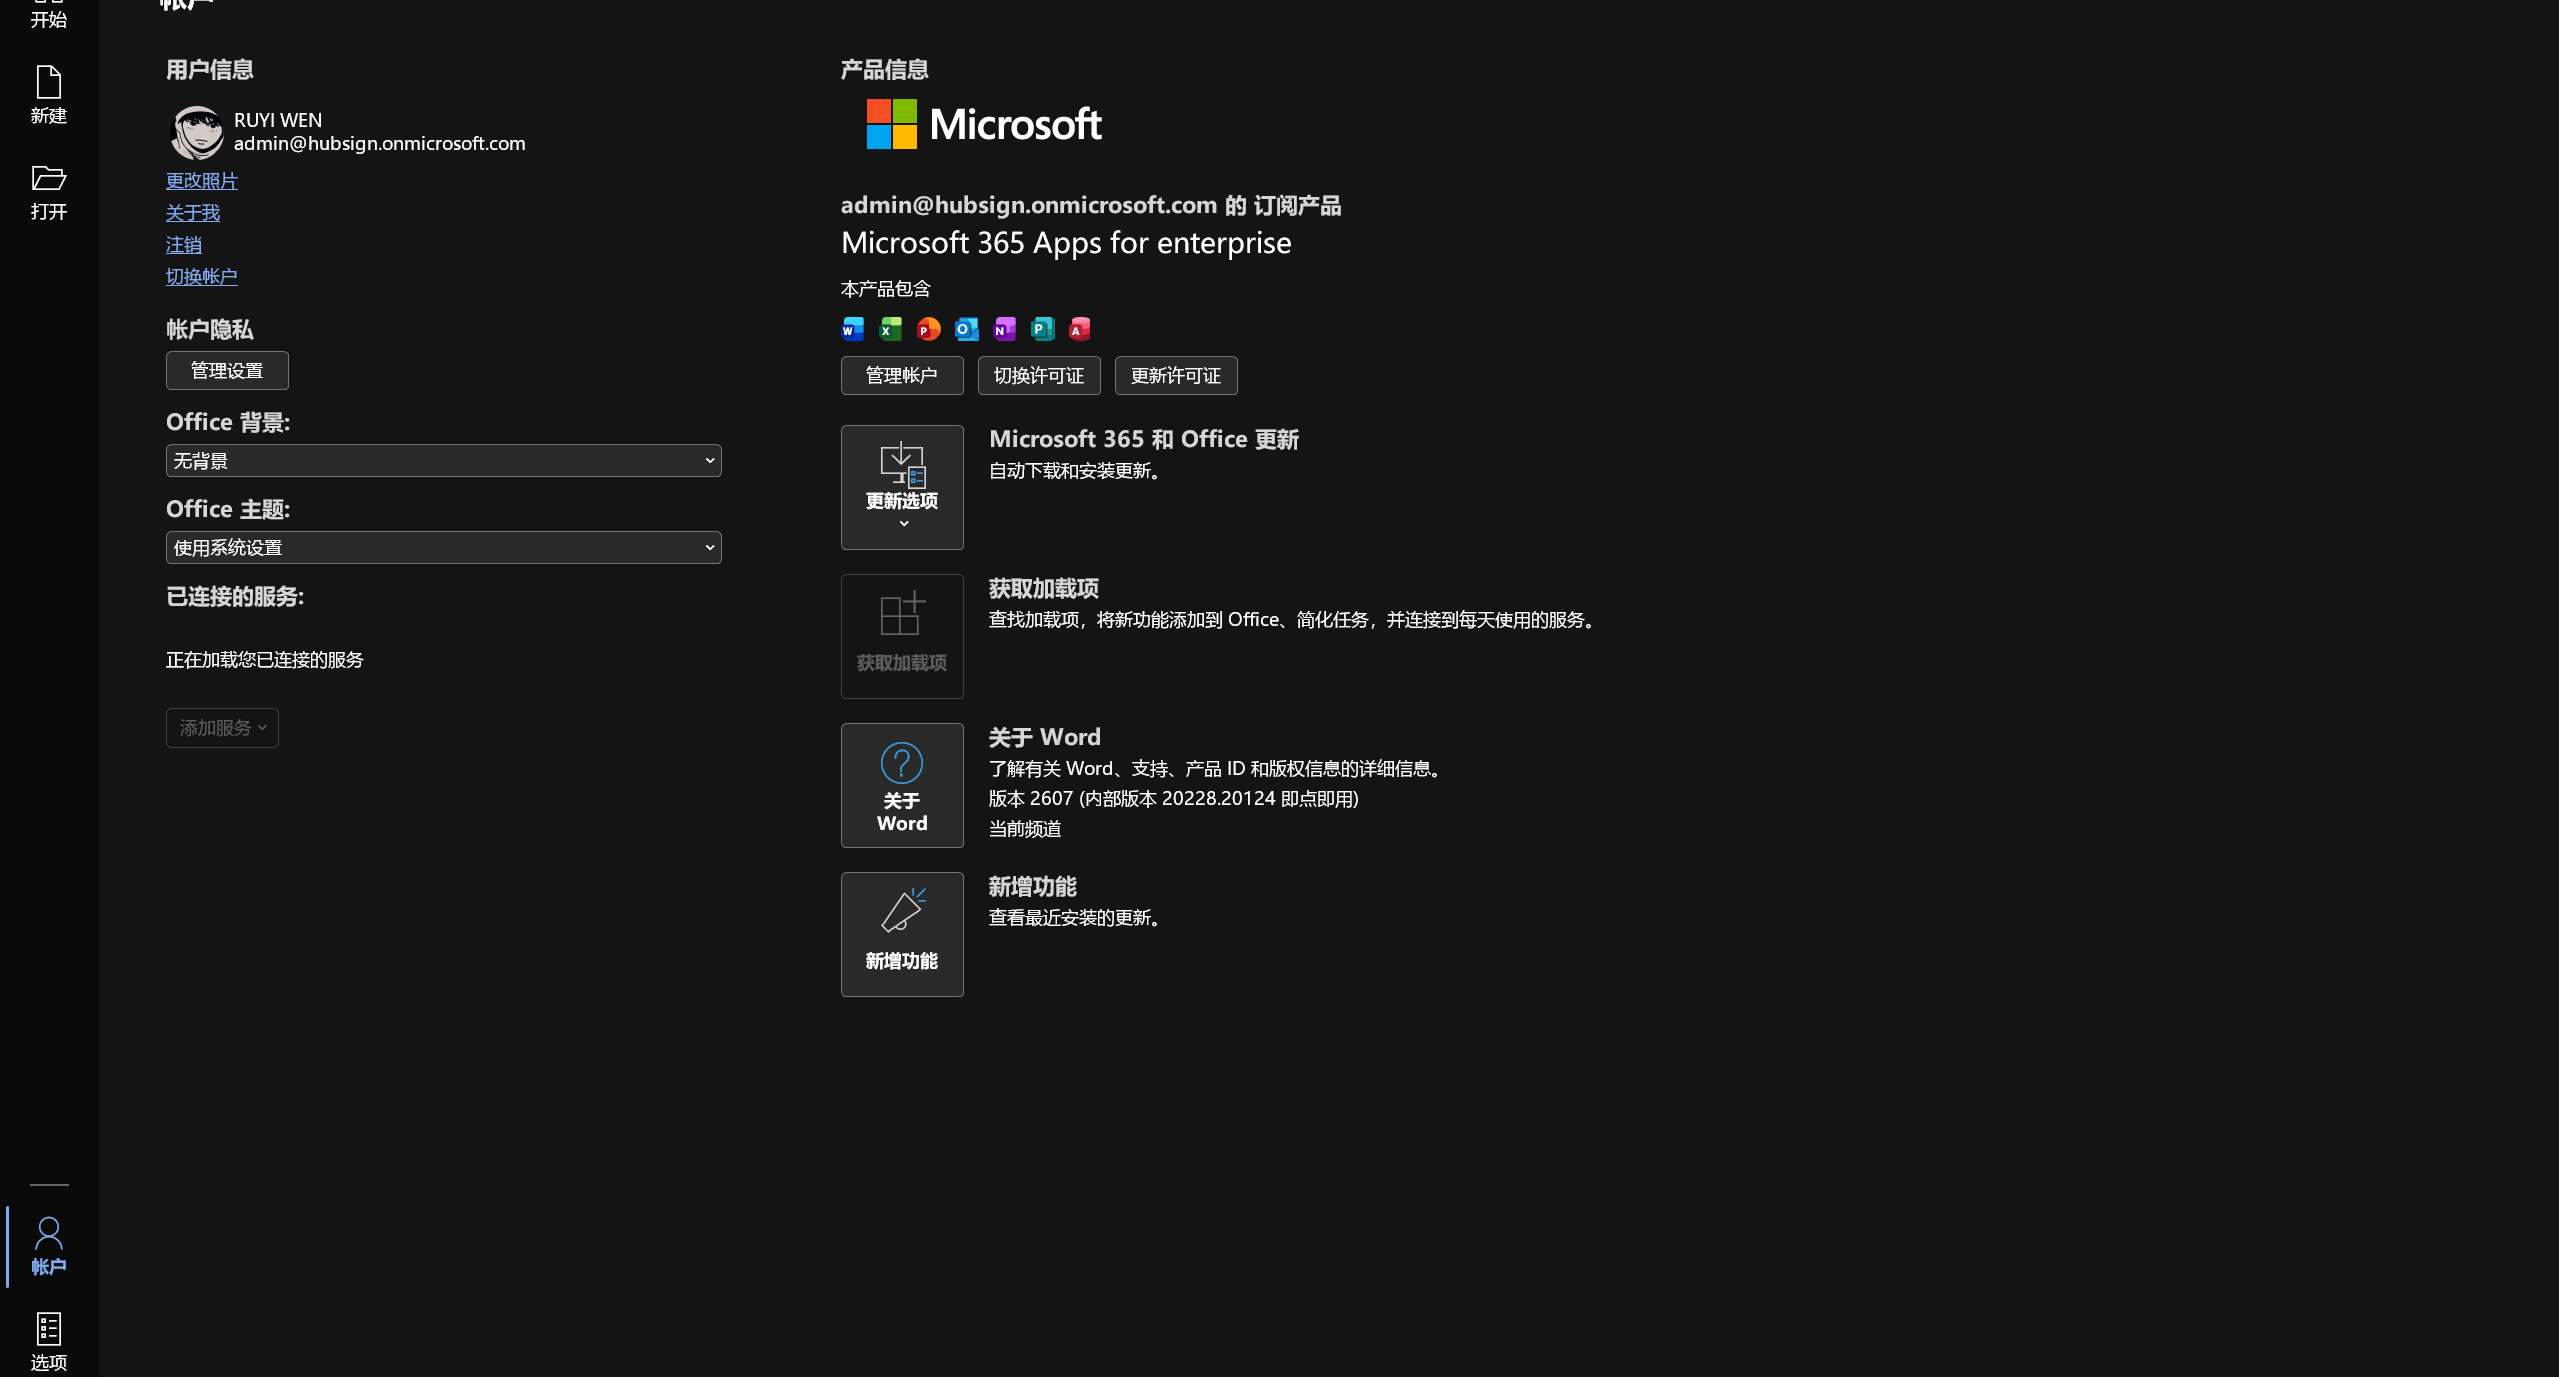The width and height of the screenshot is (2559, 1377).
Task: Click the 更新许可证 button
Action: [1176, 376]
